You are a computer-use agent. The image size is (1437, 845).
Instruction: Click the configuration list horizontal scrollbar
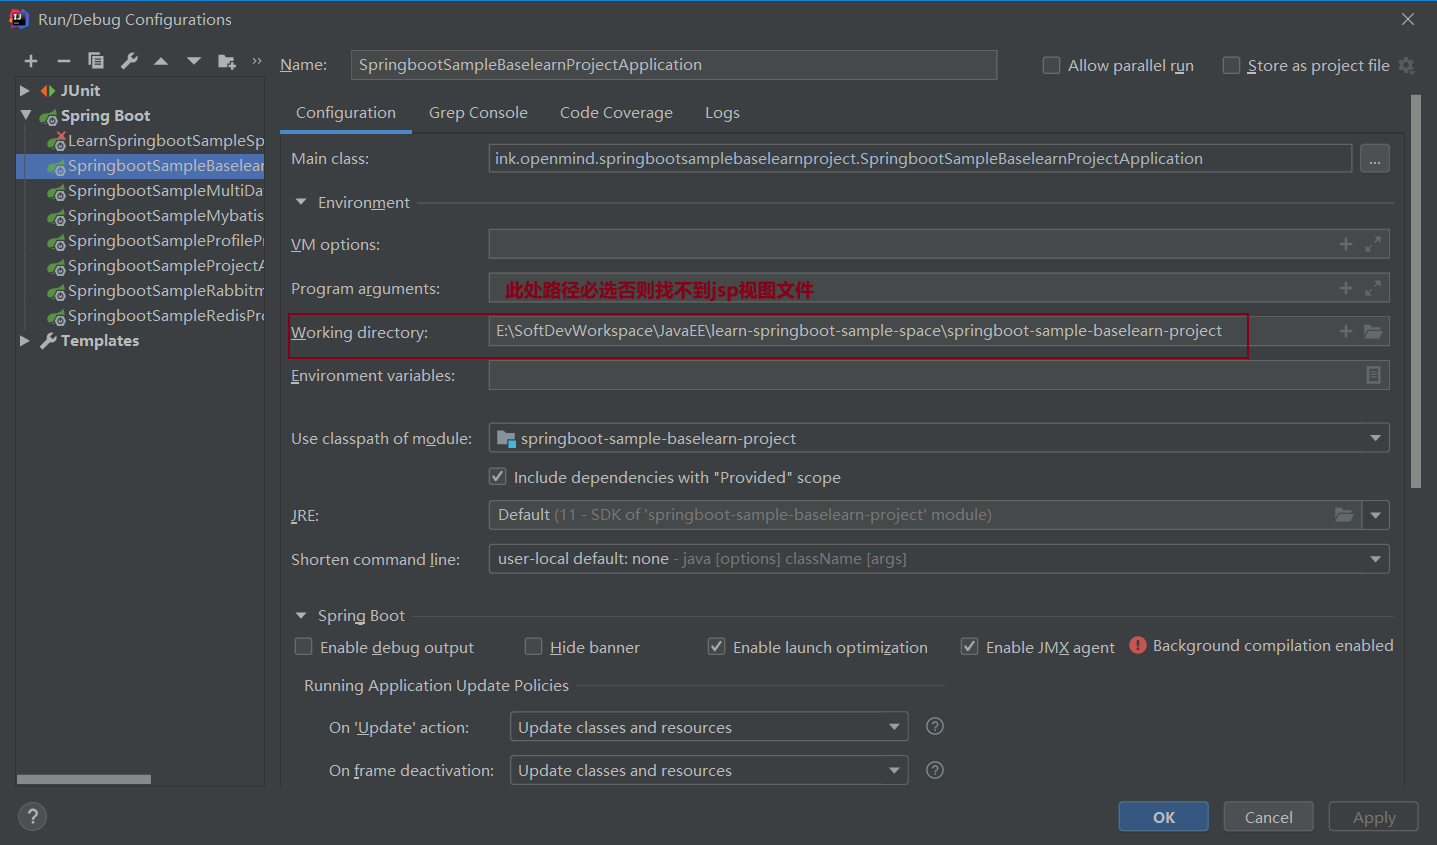click(x=84, y=779)
